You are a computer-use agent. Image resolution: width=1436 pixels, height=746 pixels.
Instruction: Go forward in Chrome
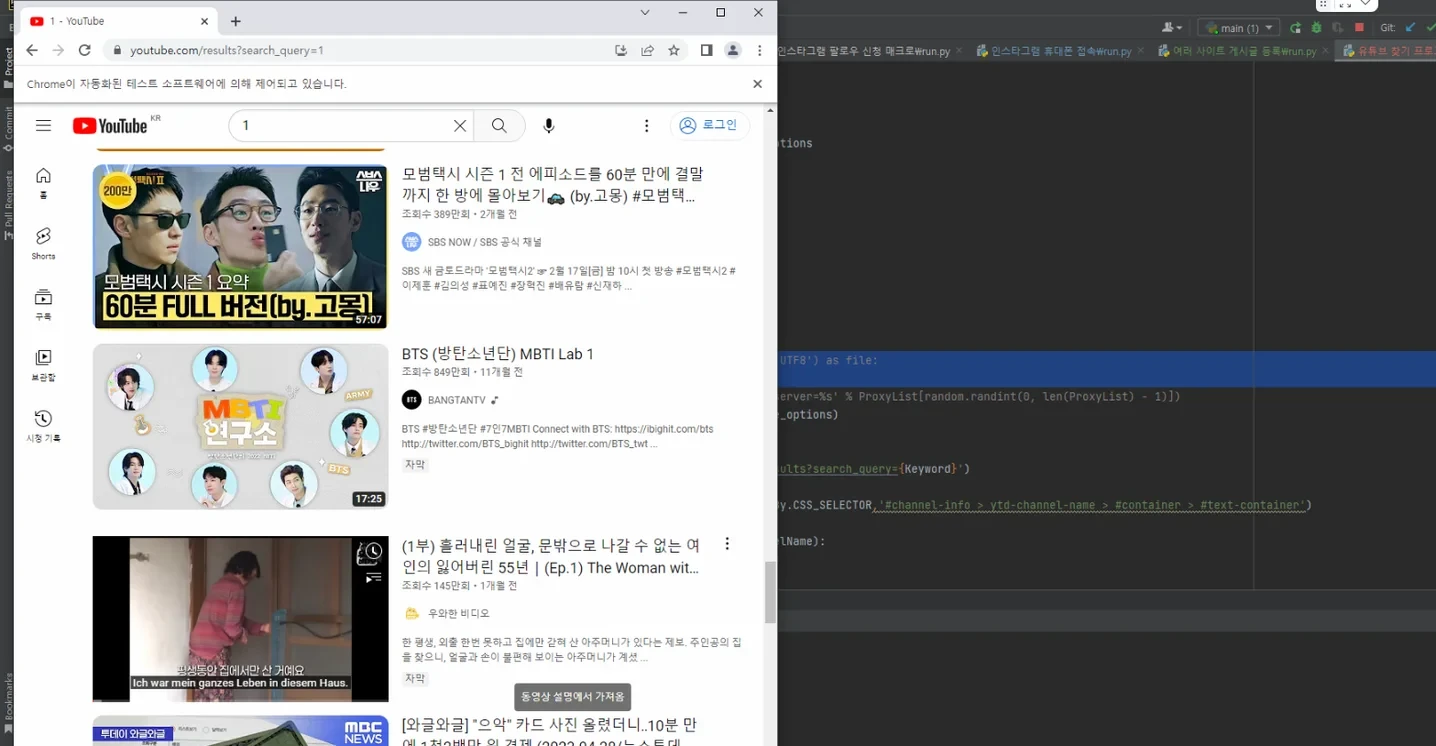click(58, 50)
